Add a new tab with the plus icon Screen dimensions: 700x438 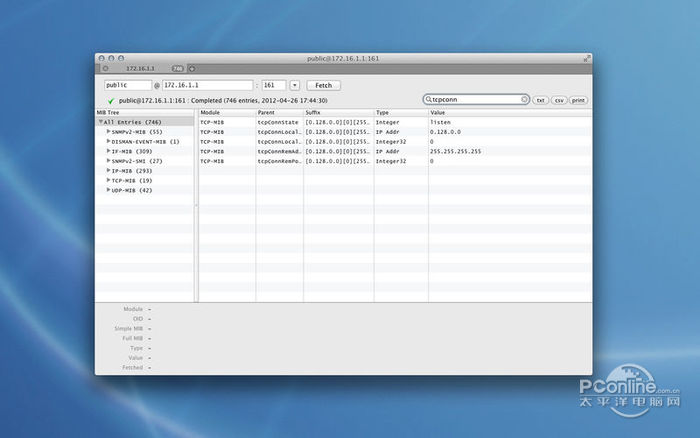tap(192, 68)
